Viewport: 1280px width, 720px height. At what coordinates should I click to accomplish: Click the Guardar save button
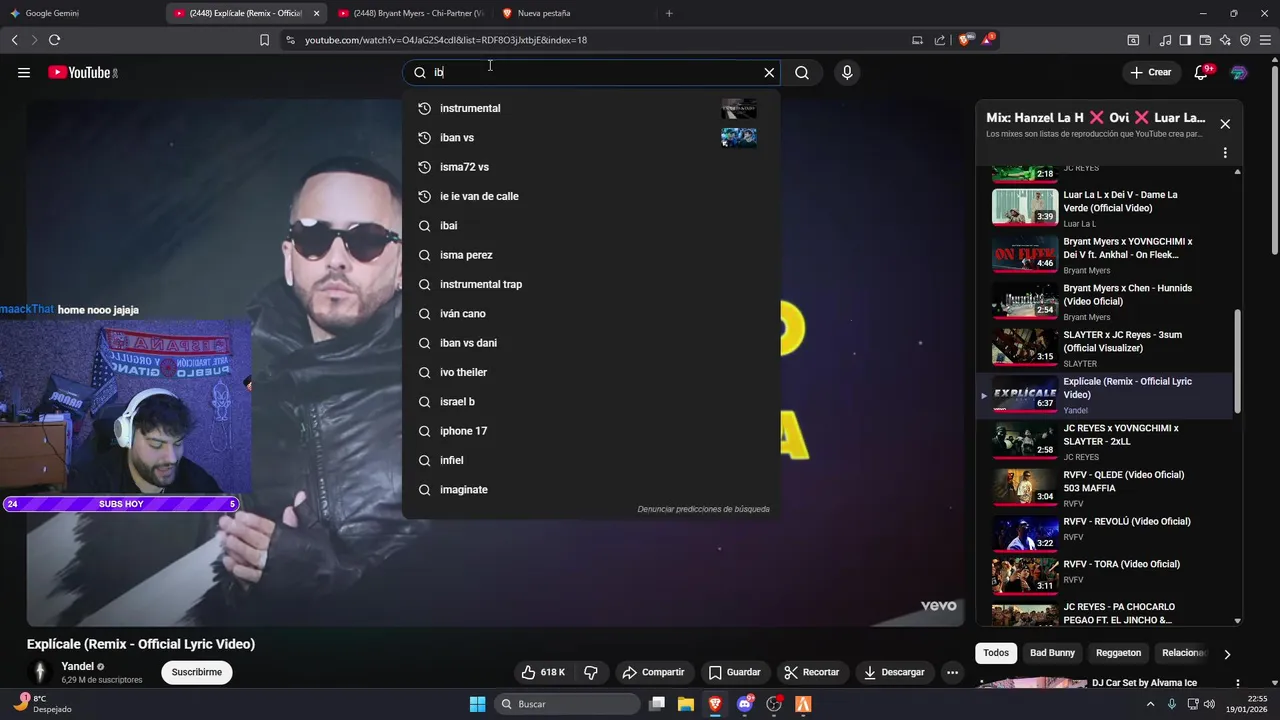point(735,672)
